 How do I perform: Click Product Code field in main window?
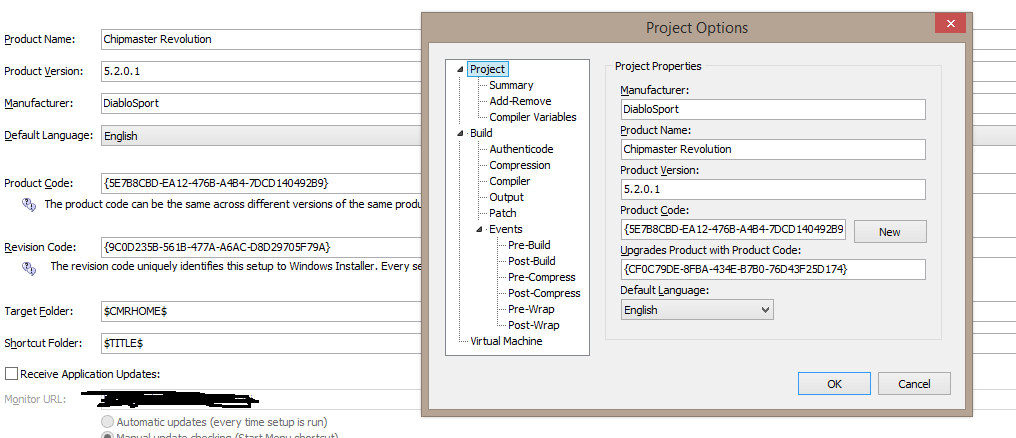[261, 183]
